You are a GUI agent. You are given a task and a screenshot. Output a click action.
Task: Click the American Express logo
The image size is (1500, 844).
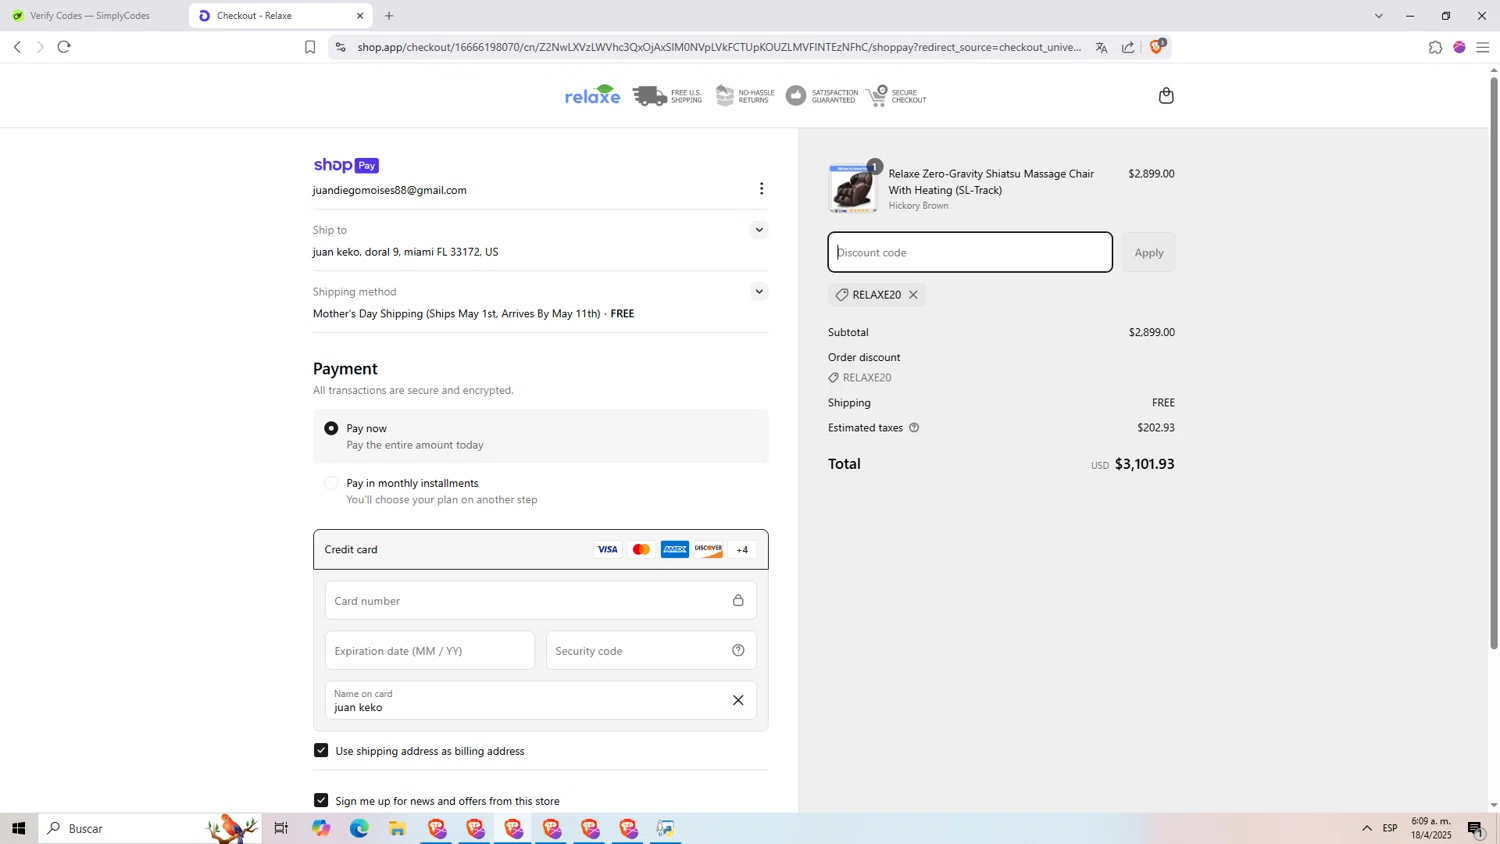(x=675, y=550)
